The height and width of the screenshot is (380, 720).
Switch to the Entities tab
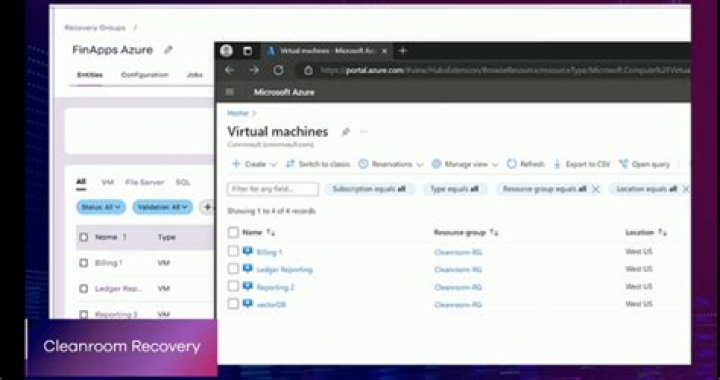[x=90, y=75]
